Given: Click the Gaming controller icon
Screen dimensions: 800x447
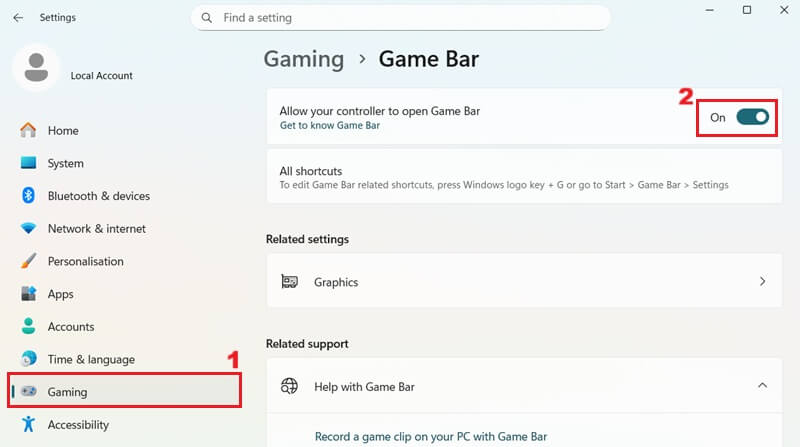Looking at the screenshot, I should coord(29,391).
